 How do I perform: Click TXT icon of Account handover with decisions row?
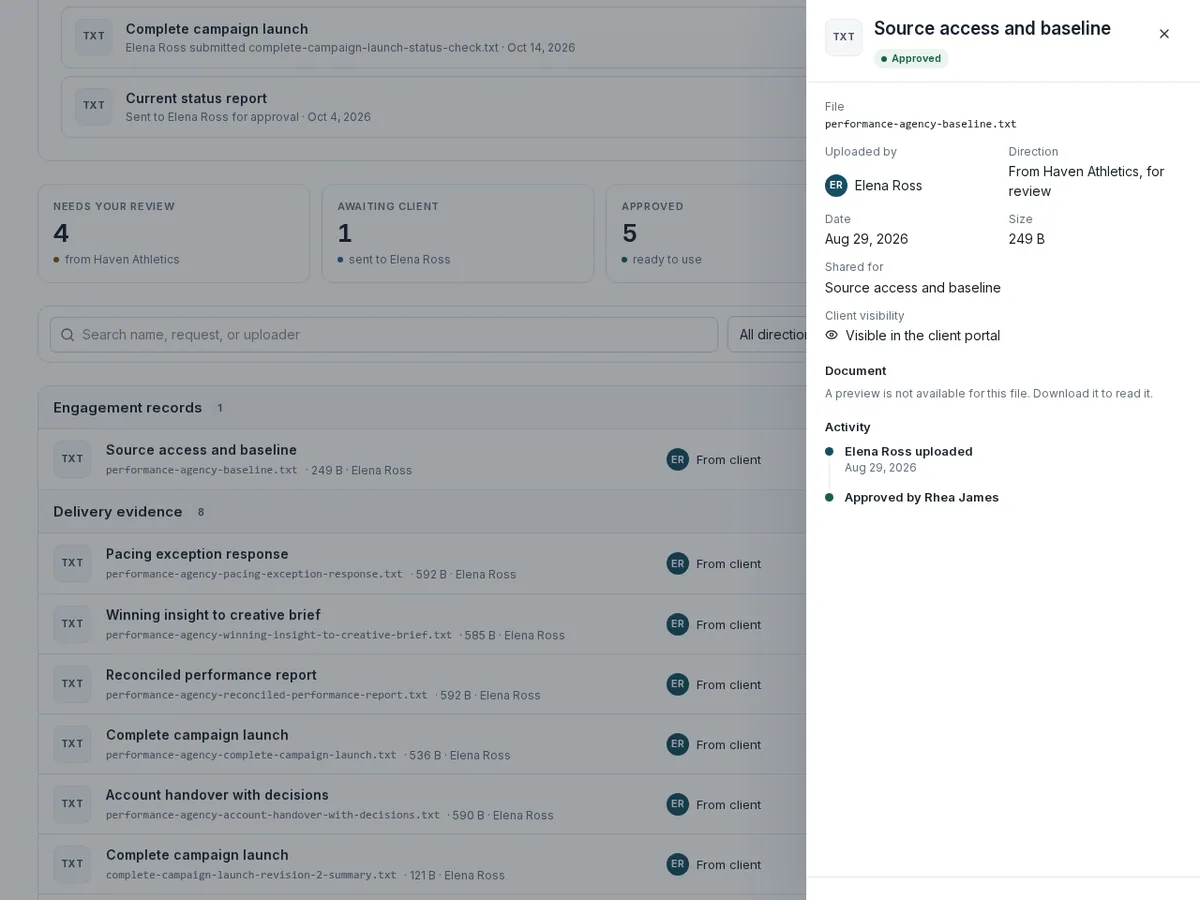(x=73, y=804)
